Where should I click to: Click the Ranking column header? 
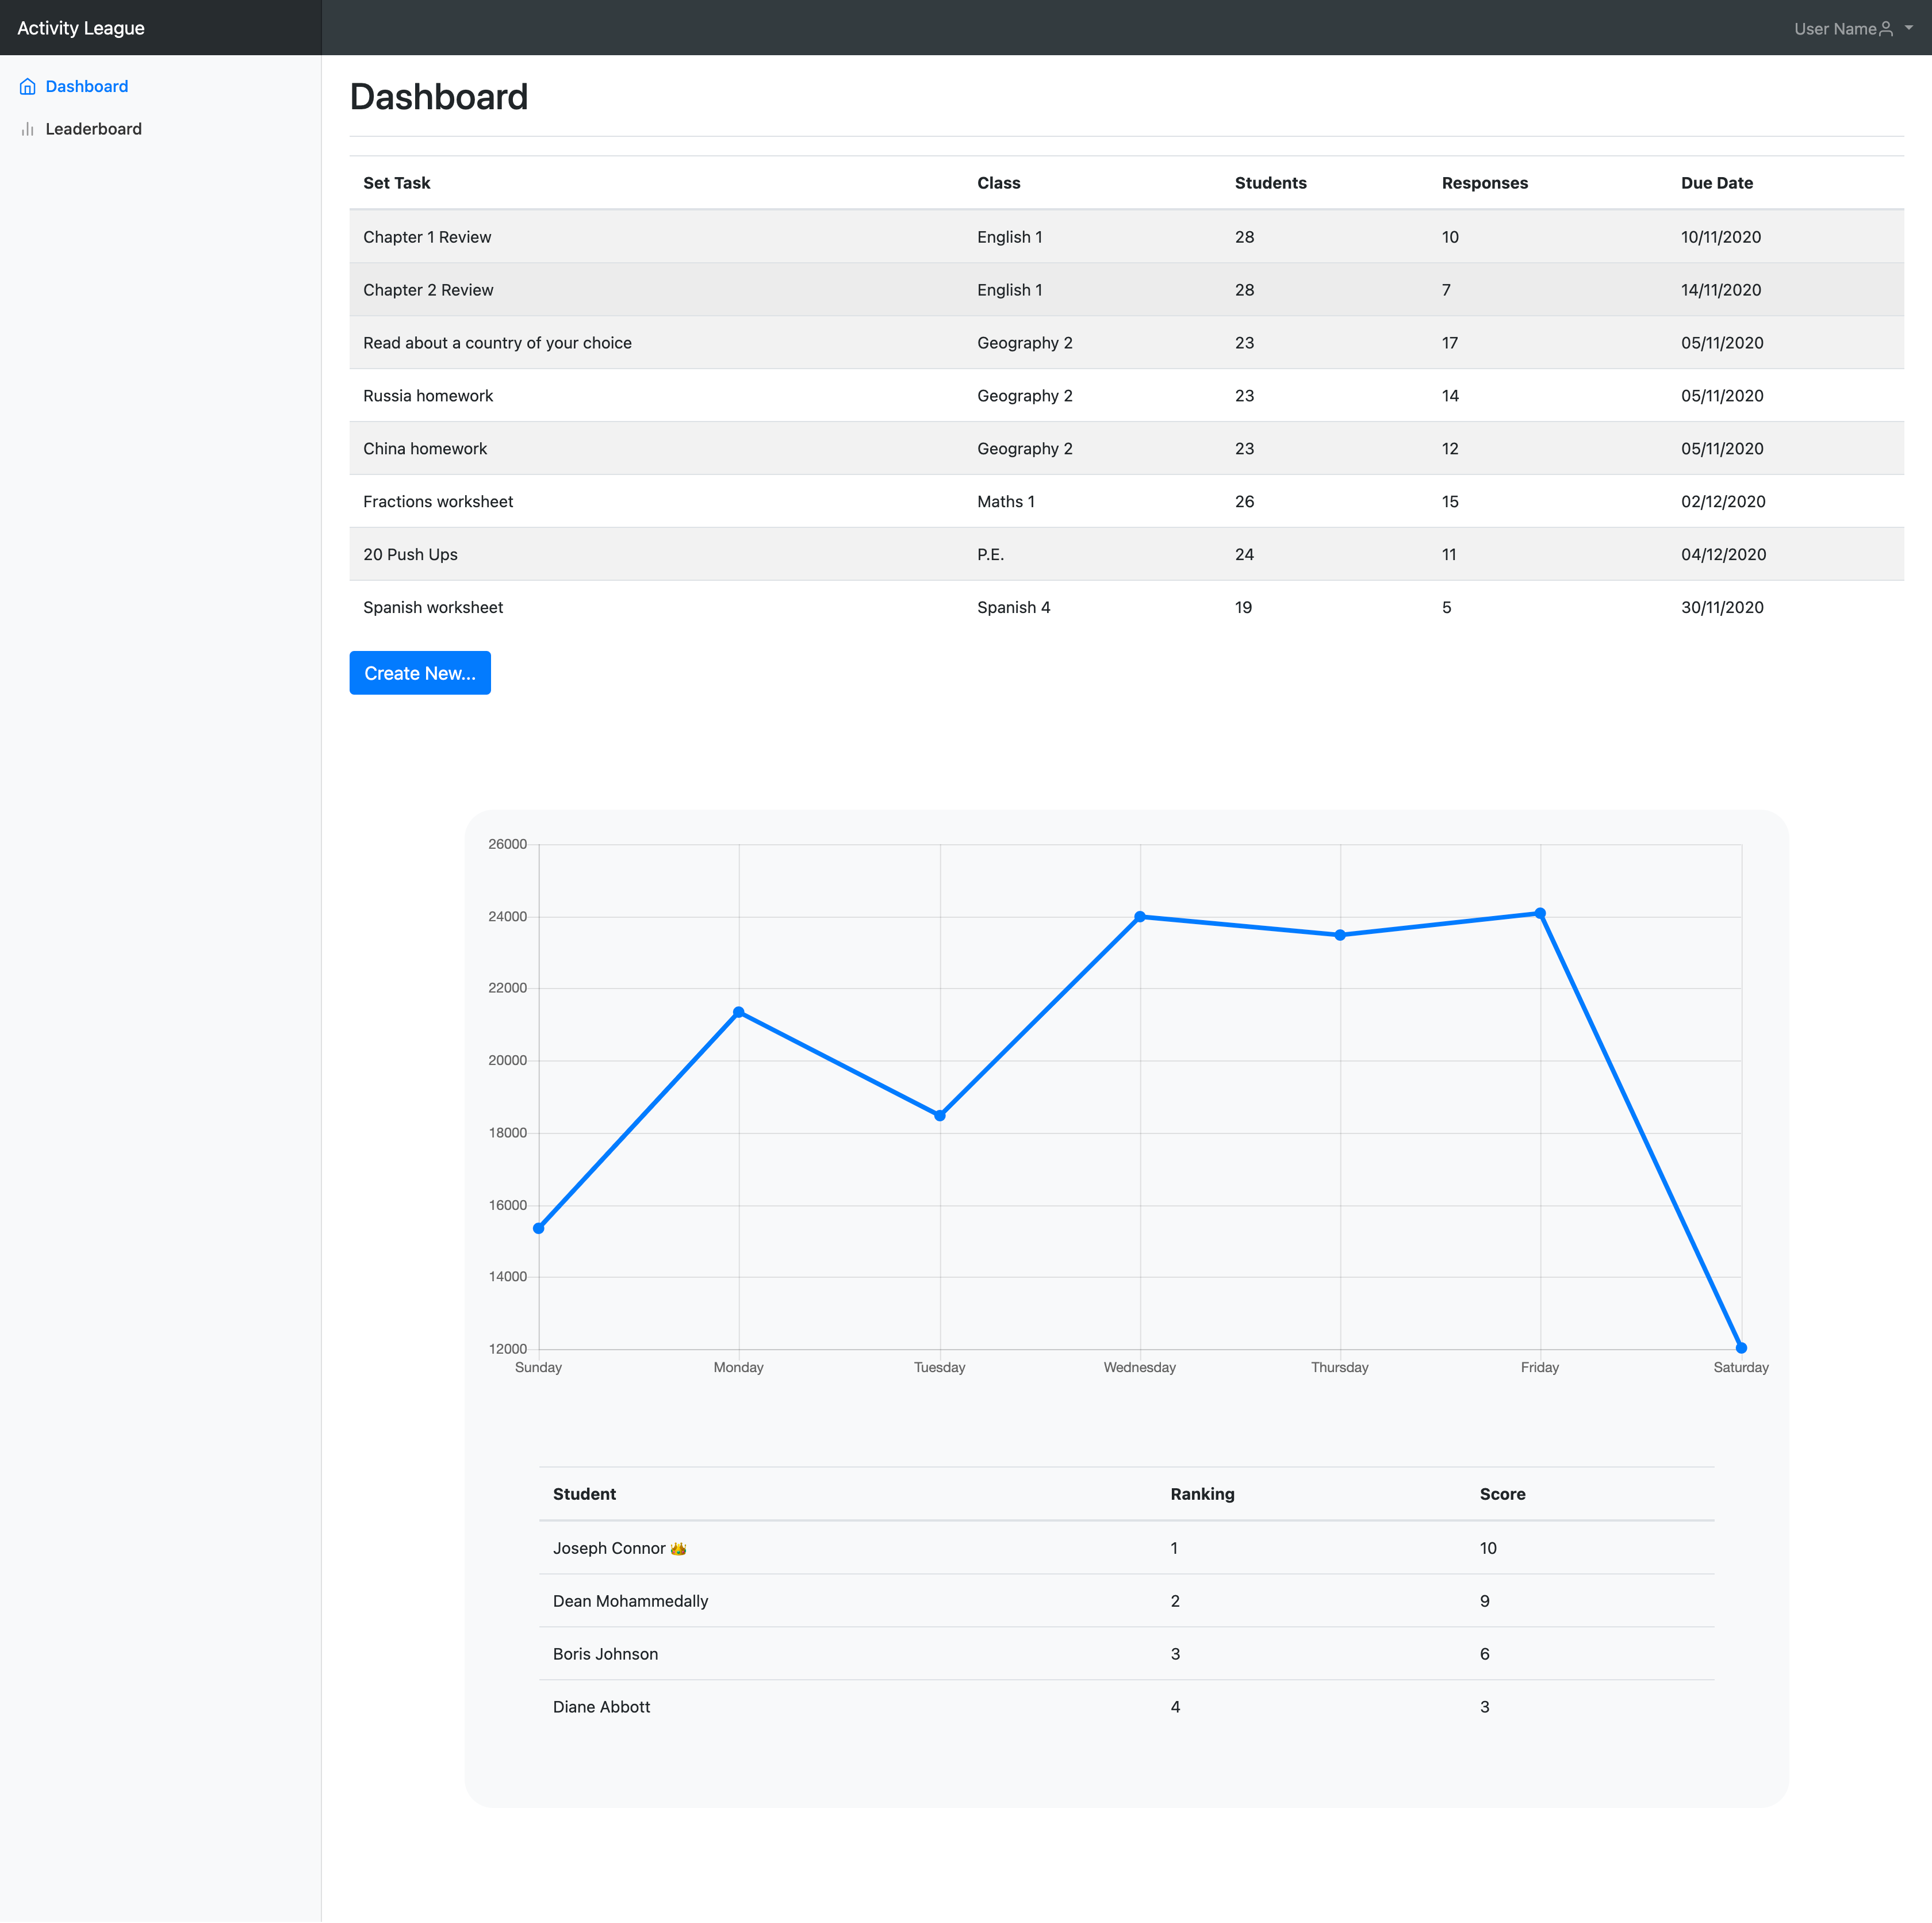coord(1202,1494)
